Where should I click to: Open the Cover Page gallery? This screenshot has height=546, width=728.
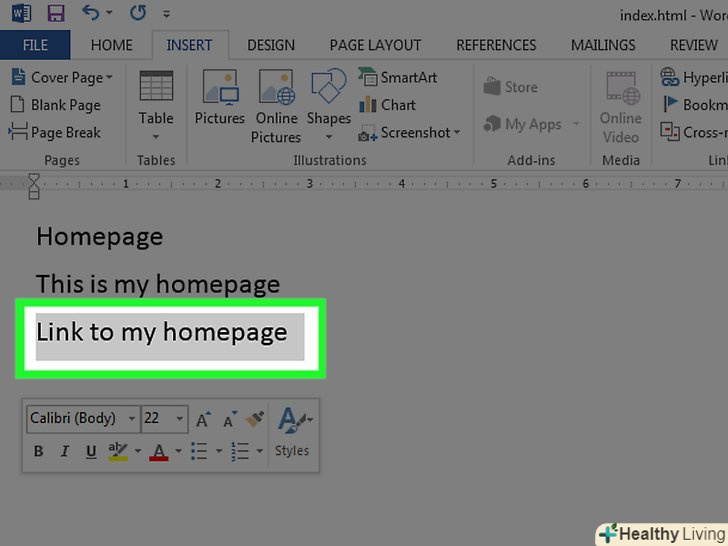coord(62,77)
